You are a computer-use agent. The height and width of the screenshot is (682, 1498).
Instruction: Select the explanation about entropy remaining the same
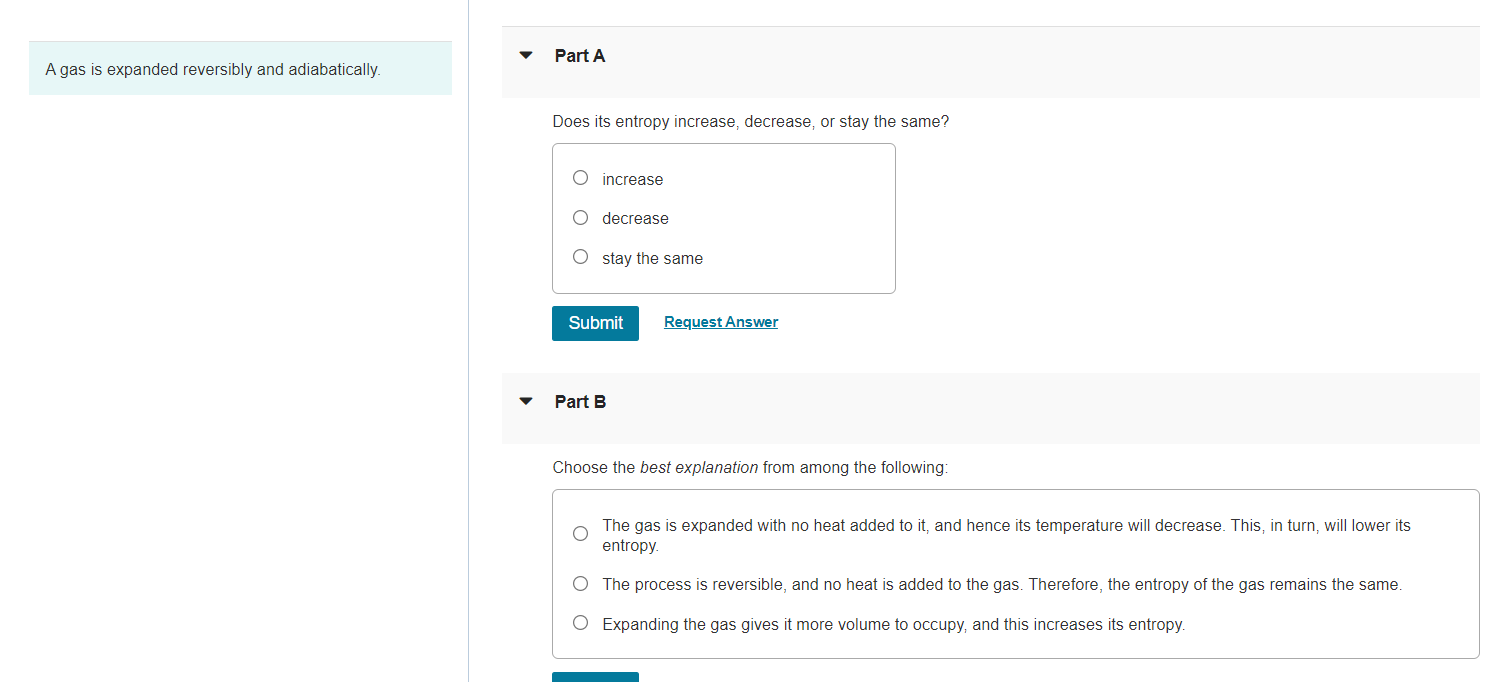point(580,583)
